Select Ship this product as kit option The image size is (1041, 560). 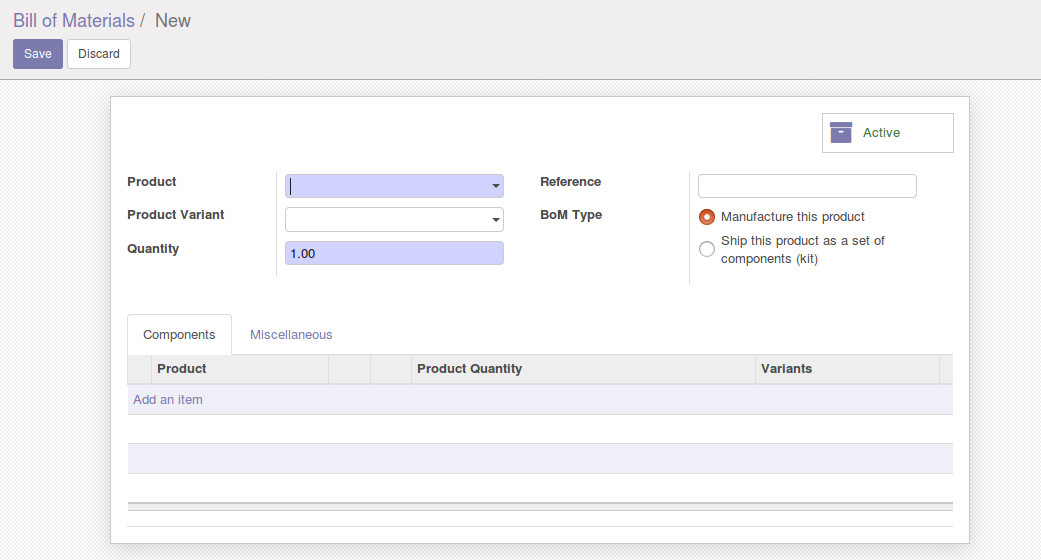(x=707, y=249)
